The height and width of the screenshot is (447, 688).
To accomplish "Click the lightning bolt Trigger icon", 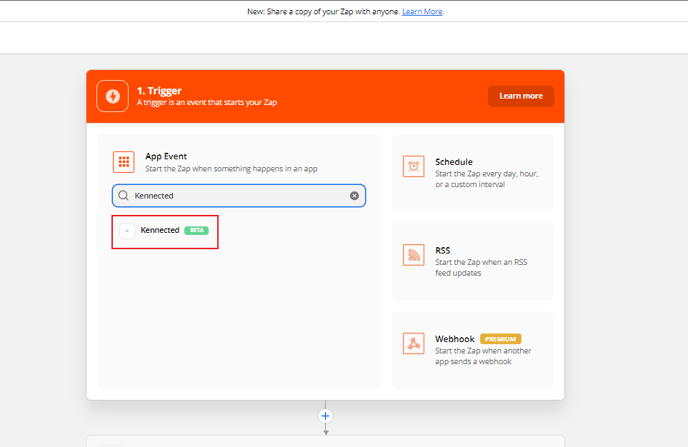I will [112, 96].
